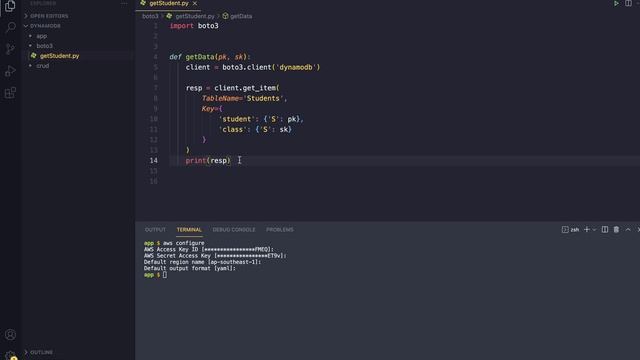Screen dimensions: 640x360
Task: Switch to the OUTPUT panel tab
Action: (155, 230)
